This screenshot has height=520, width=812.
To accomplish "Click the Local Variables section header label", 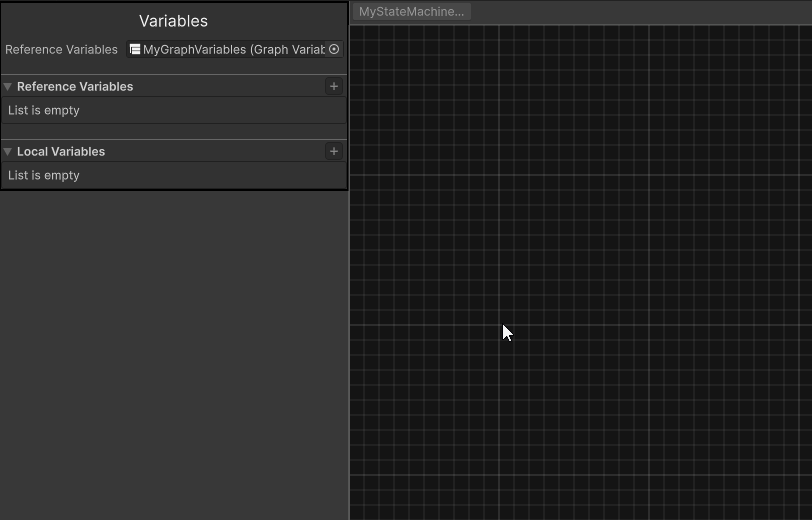I will click(61, 152).
